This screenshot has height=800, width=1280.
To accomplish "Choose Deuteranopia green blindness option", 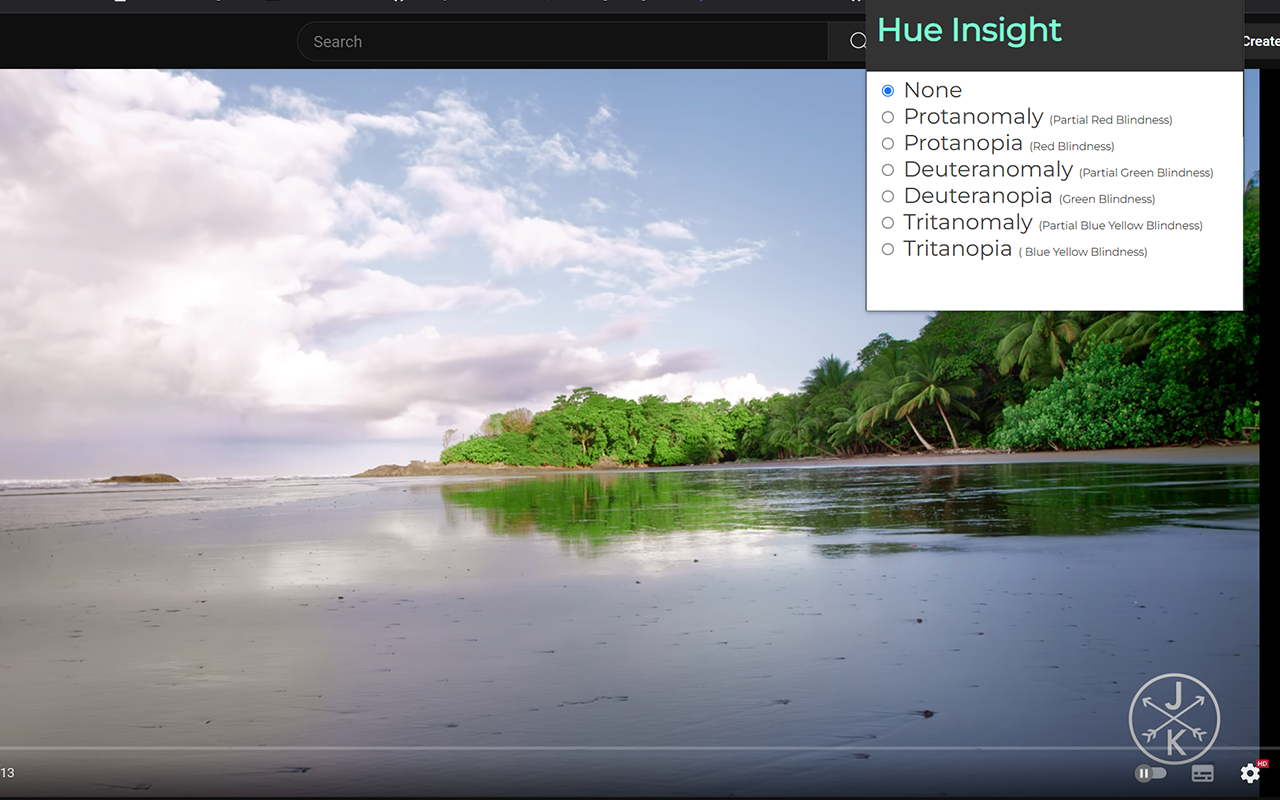I will point(887,196).
